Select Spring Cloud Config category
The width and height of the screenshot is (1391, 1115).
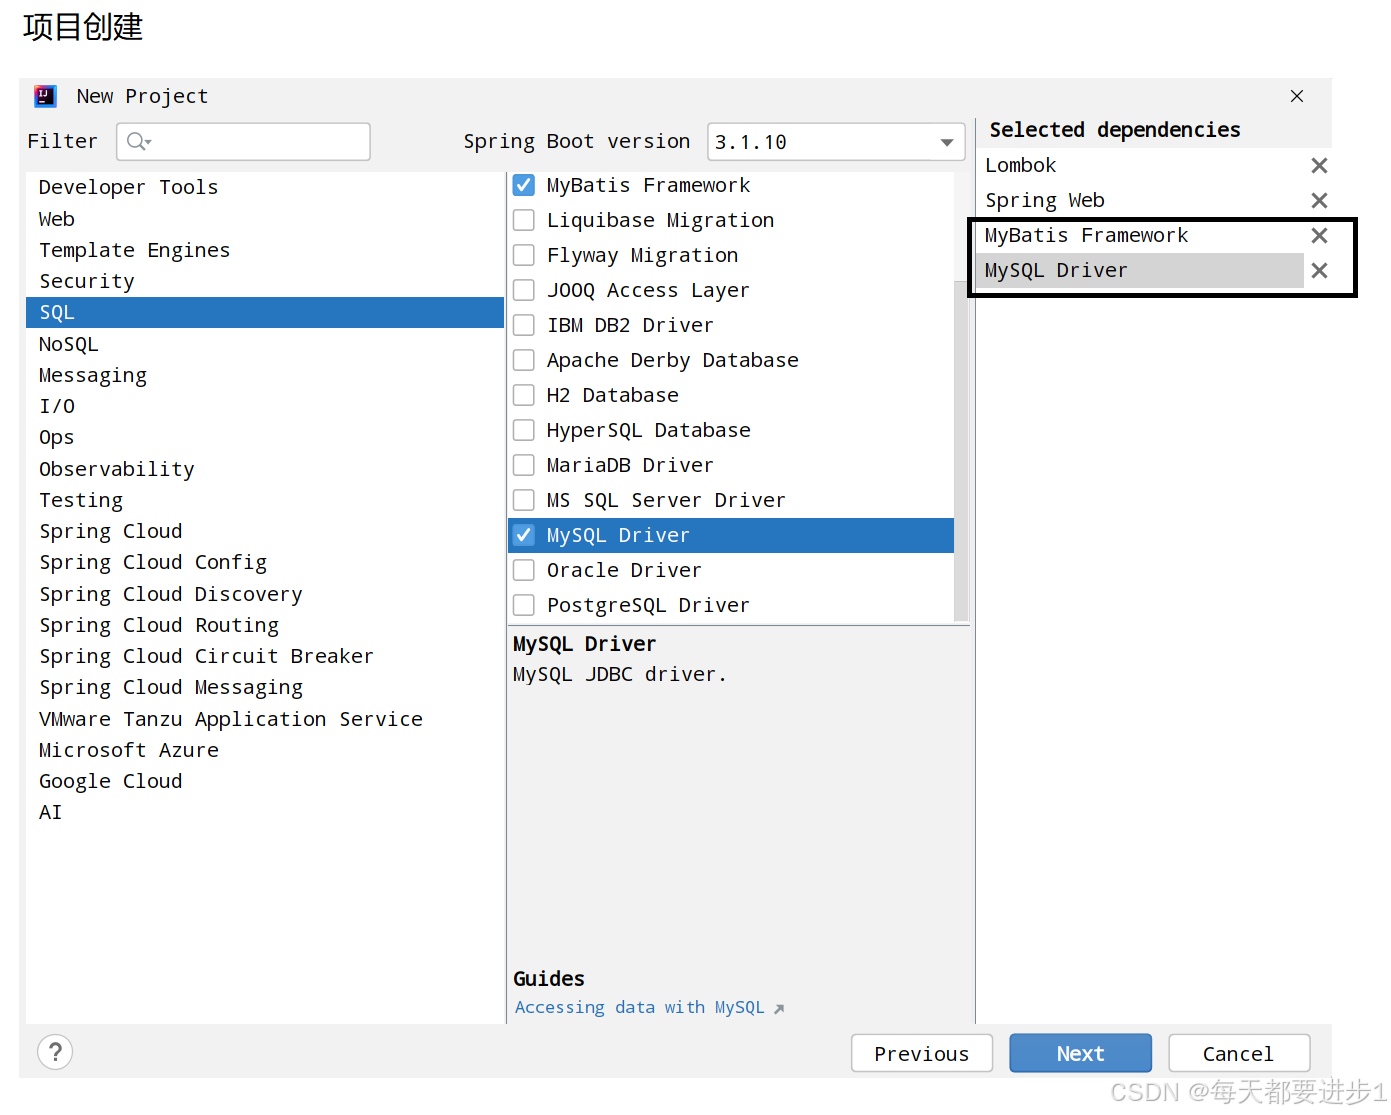[265, 562]
